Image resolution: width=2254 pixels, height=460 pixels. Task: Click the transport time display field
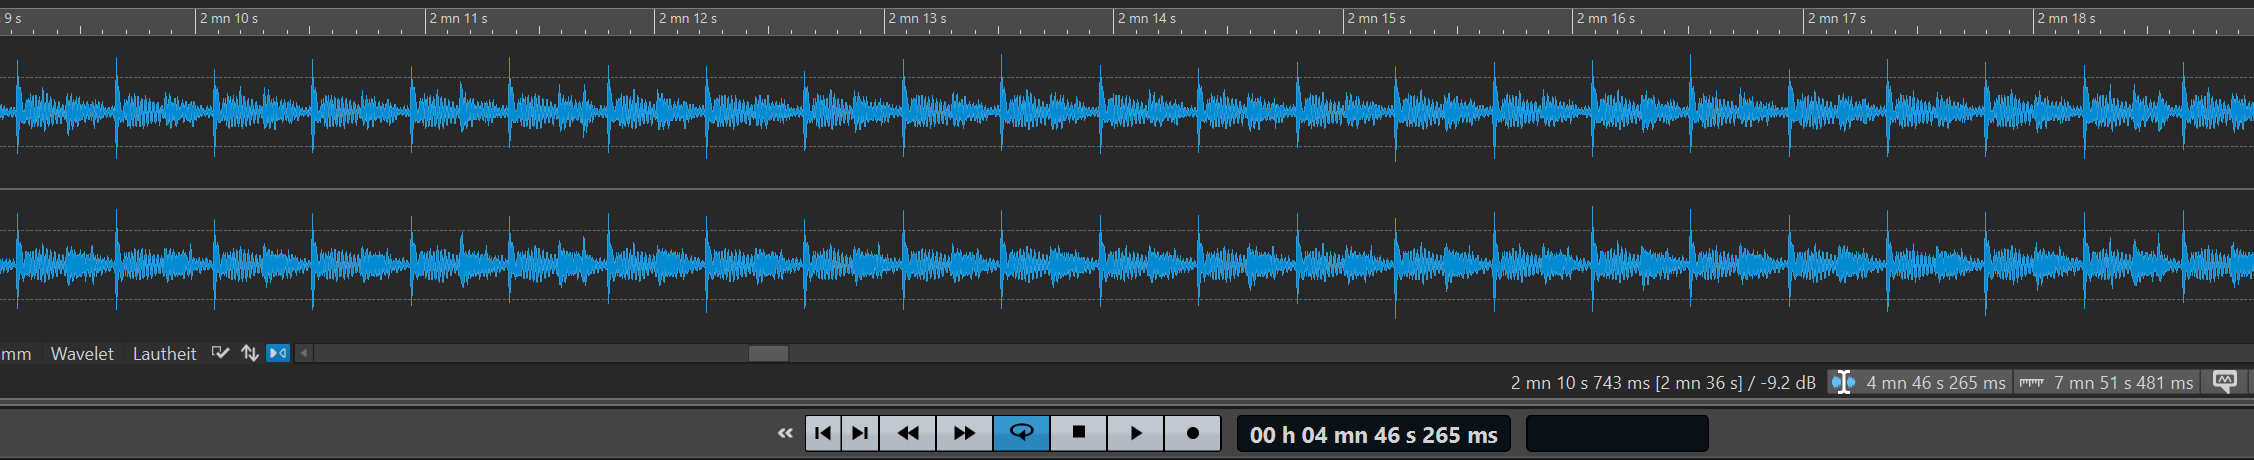click(x=1373, y=435)
